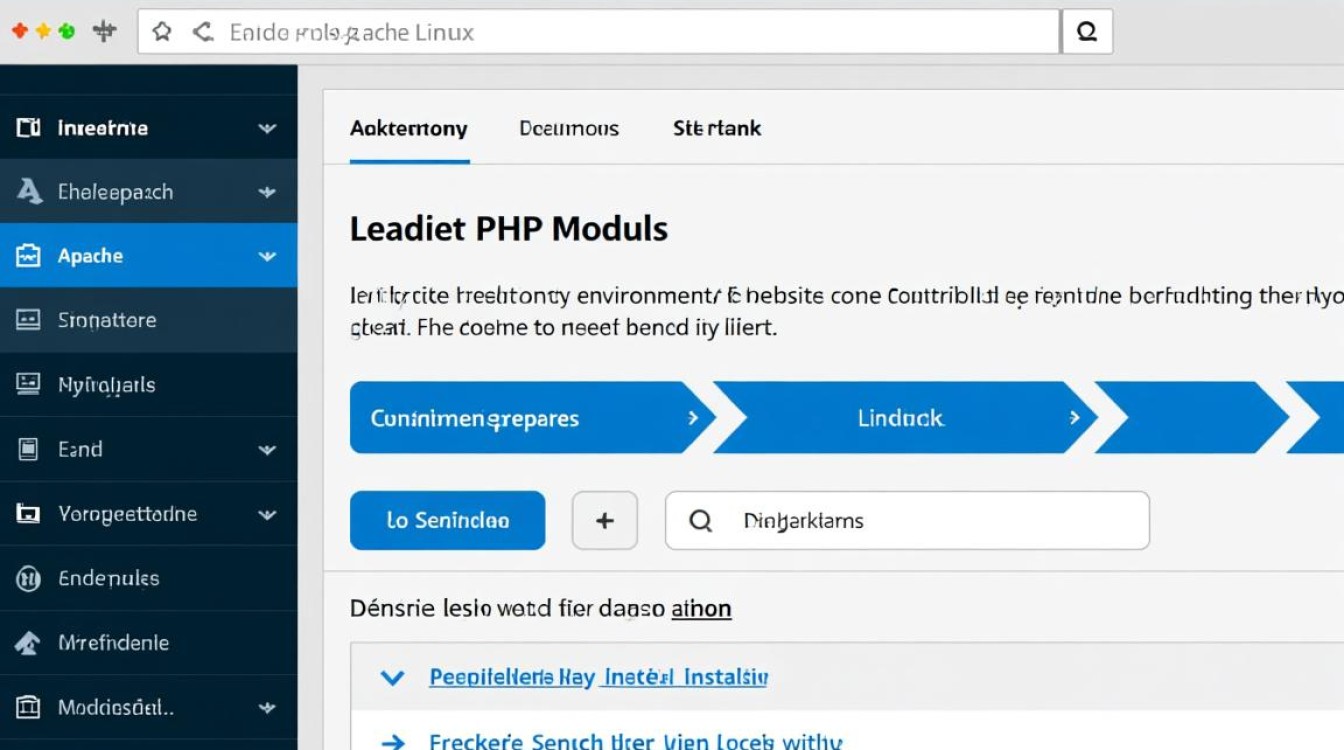Collapse the Peepilelleria Hay disclosure section
The height and width of the screenshot is (750, 1344).
pos(391,677)
